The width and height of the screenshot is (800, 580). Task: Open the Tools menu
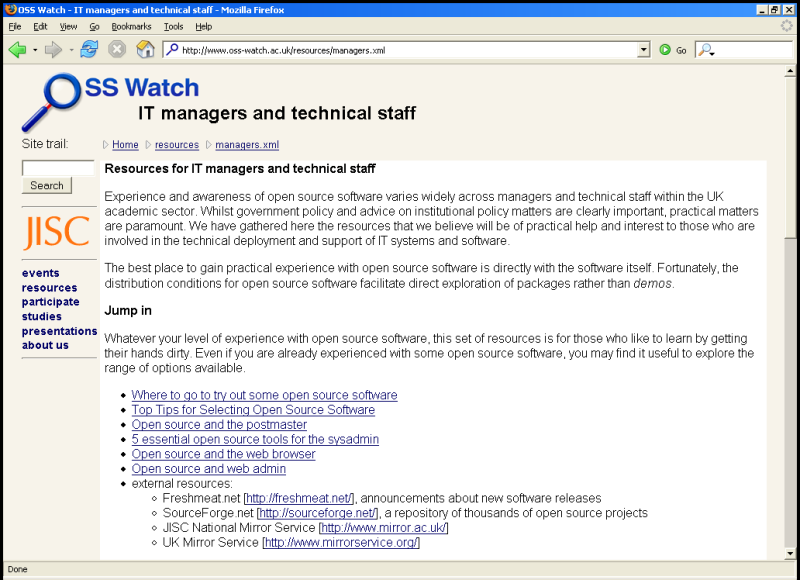(x=173, y=27)
